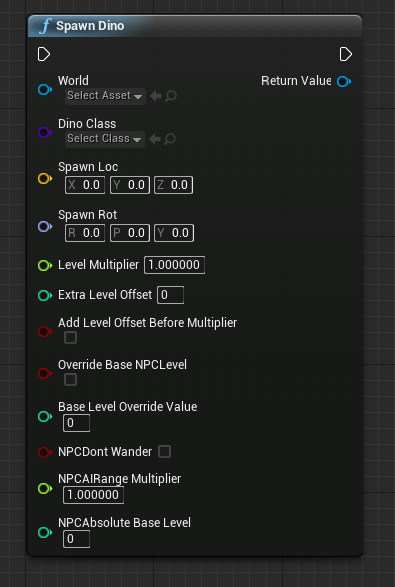Image resolution: width=395 pixels, height=587 pixels.
Task: Click the Spawn Rot P value field
Action: coord(130,233)
